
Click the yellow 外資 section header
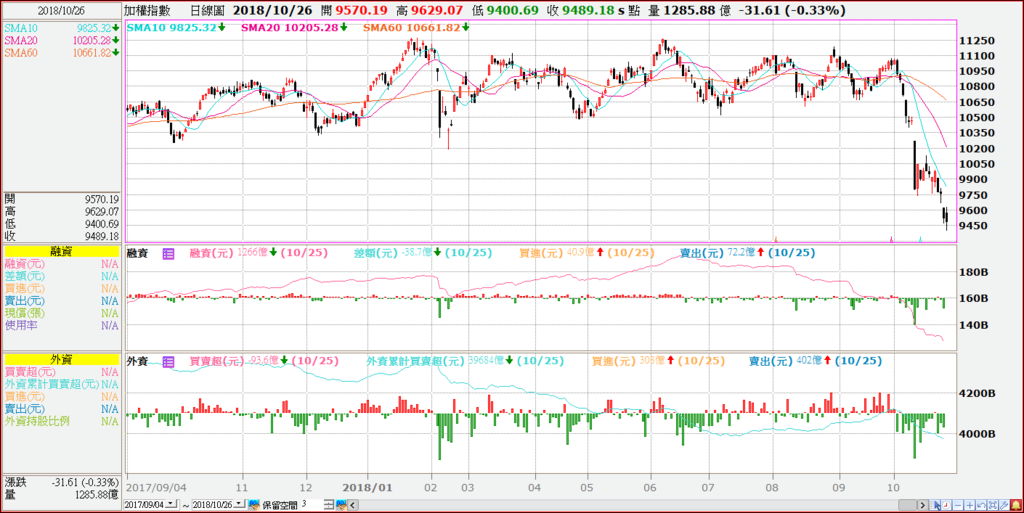click(x=61, y=360)
